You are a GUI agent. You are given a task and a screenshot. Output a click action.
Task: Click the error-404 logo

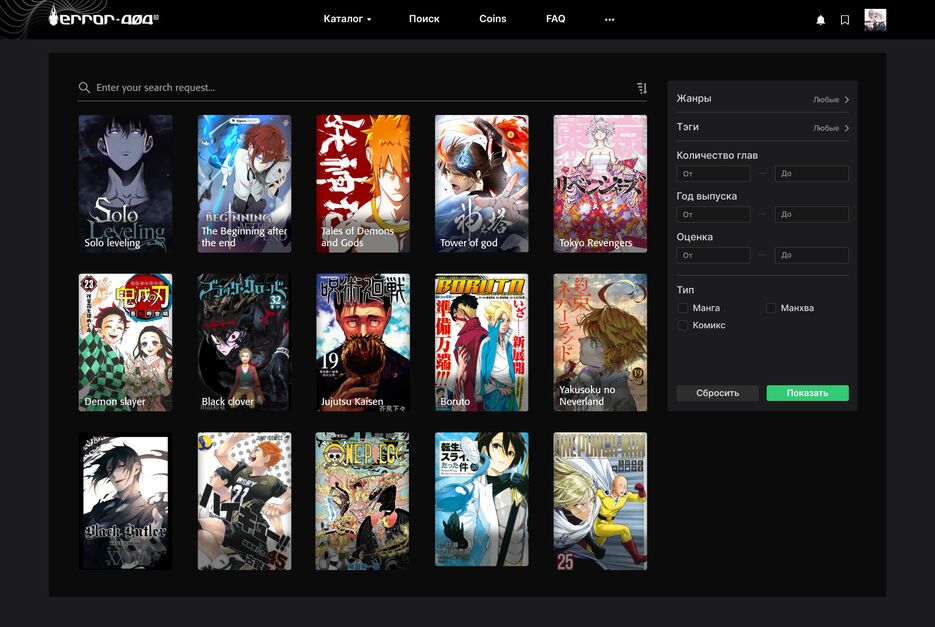click(103, 17)
